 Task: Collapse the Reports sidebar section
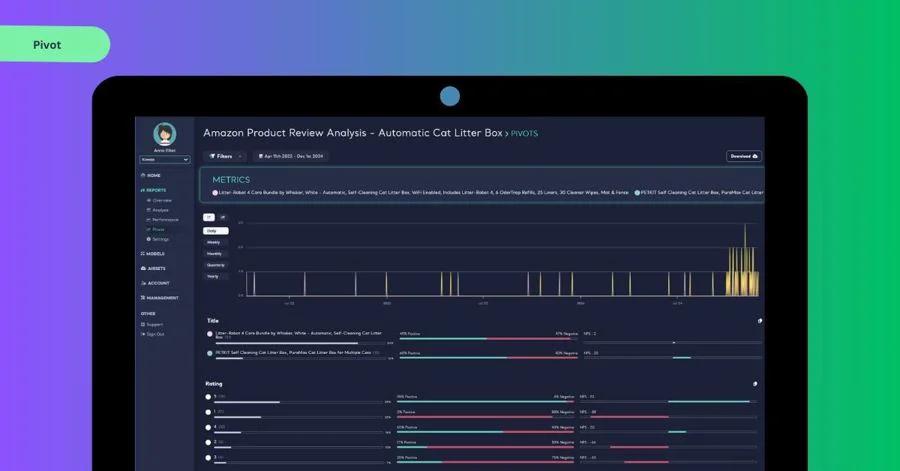tap(153, 190)
